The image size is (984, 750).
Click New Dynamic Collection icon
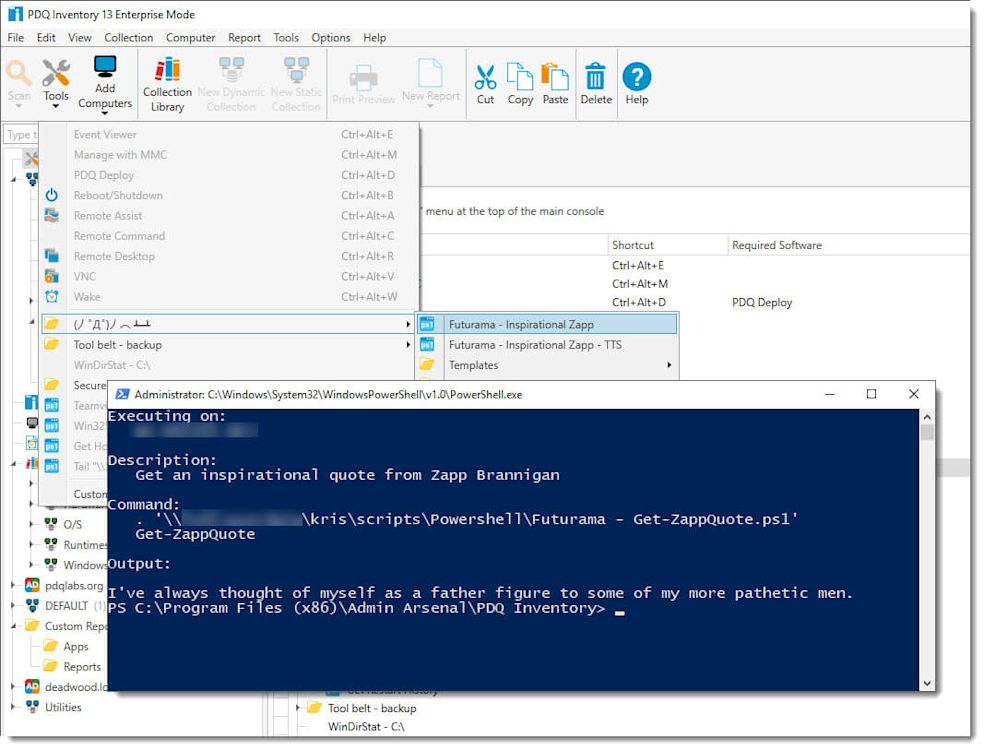231,68
